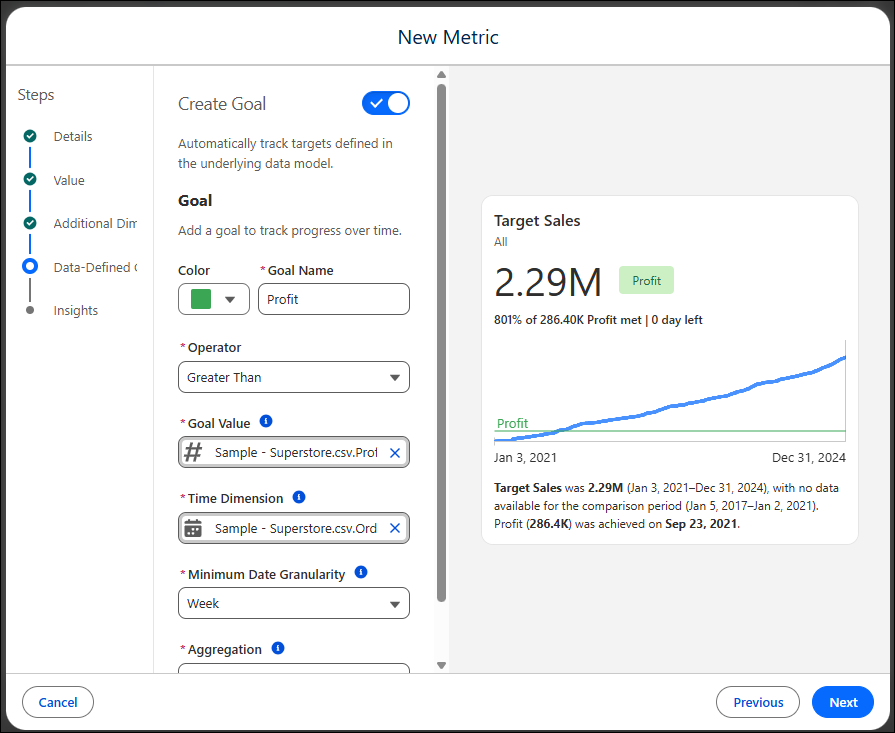This screenshot has width=895, height=733.
Task: Open the Operator dropdown showing Greater Than
Action: [294, 377]
